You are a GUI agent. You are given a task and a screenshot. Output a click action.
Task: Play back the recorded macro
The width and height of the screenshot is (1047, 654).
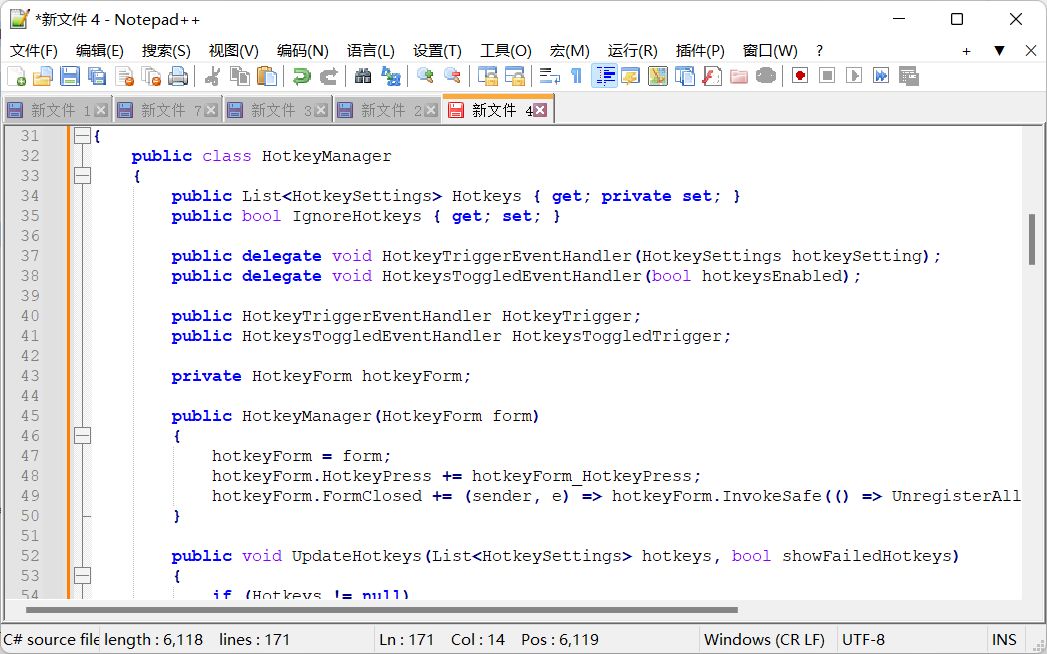coord(854,76)
